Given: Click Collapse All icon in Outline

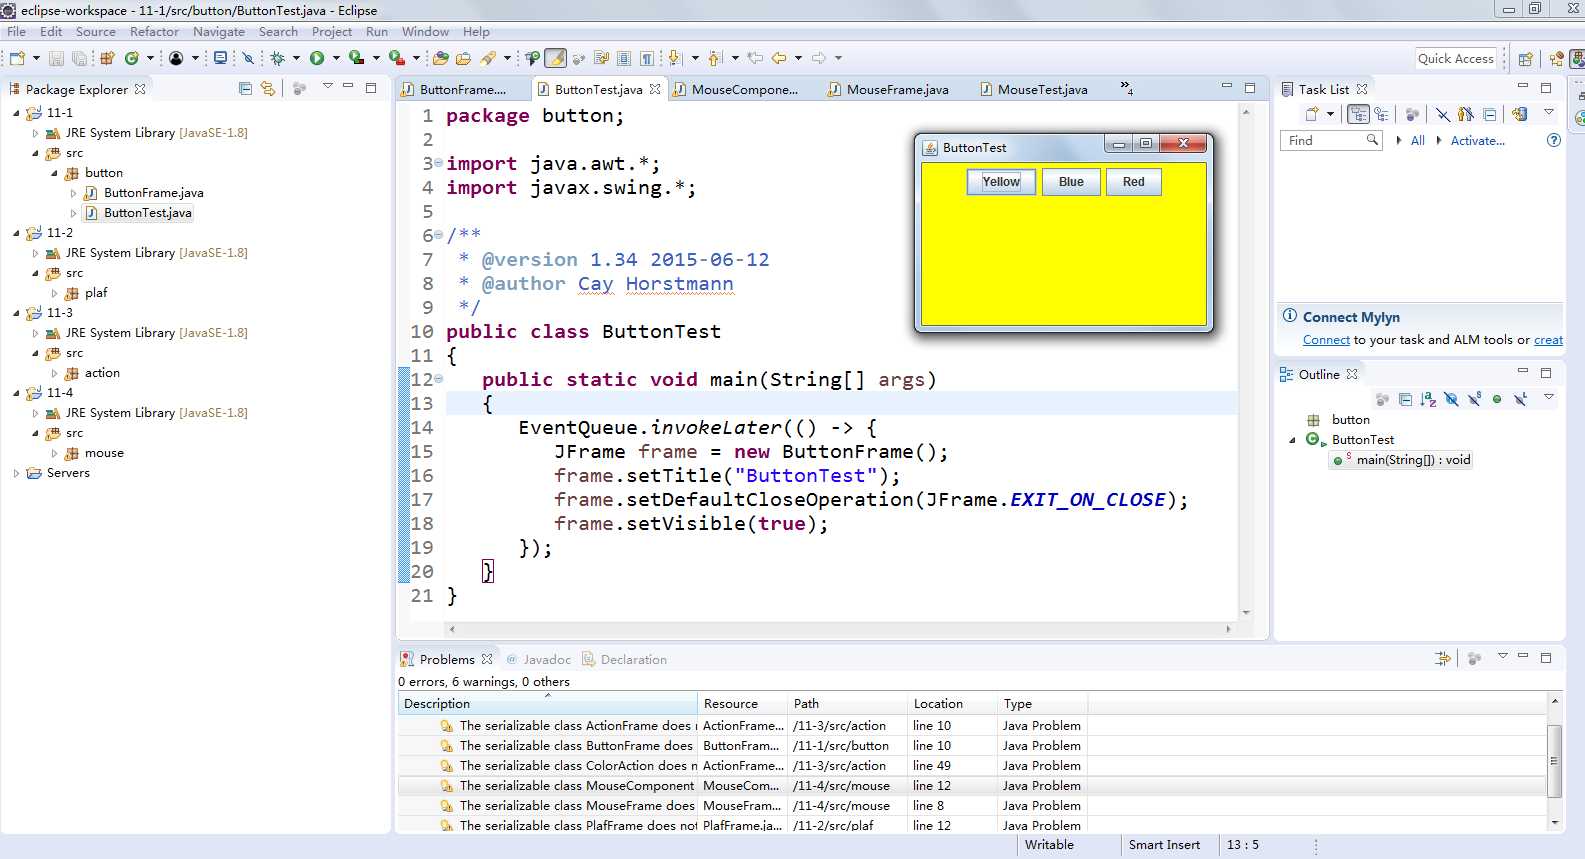Looking at the screenshot, I should [x=1405, y=399].
